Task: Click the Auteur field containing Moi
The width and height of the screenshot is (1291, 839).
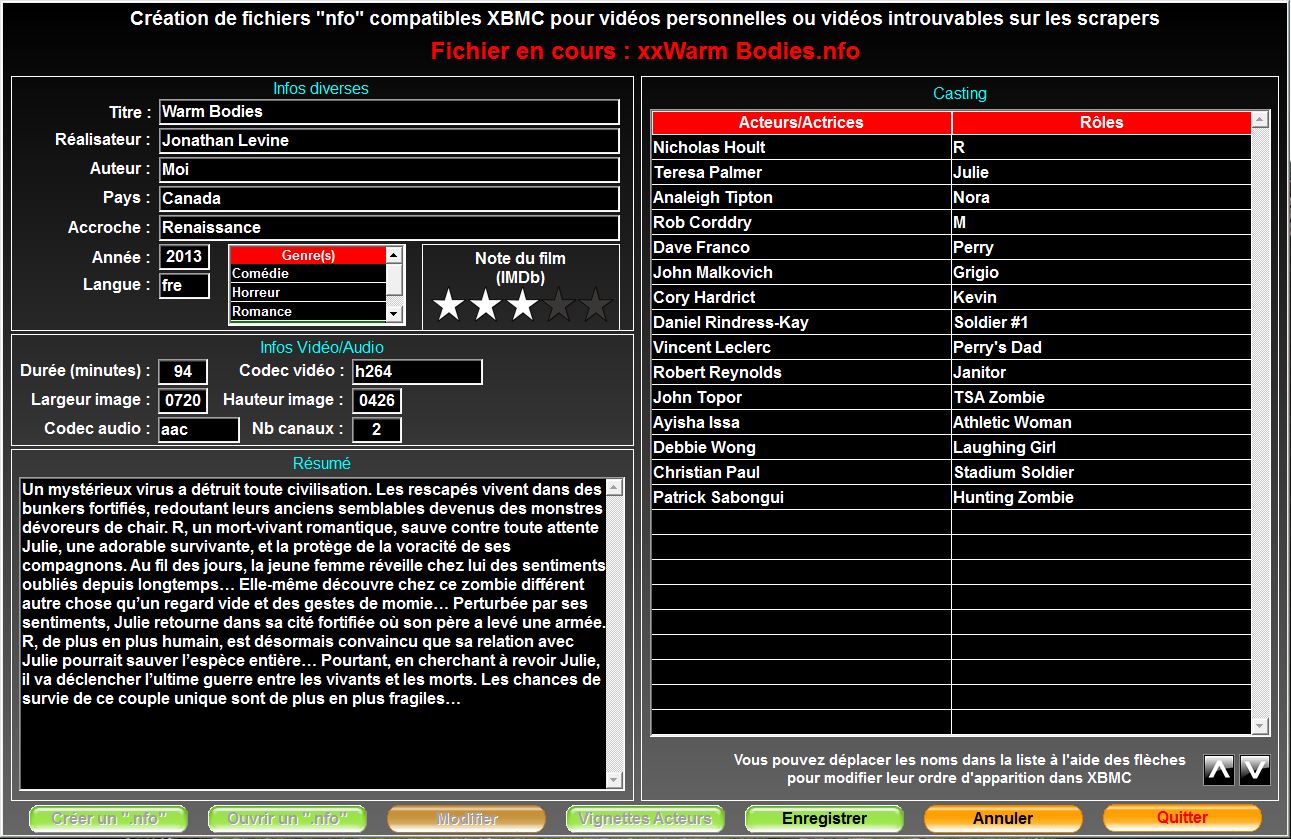Action: 389,170
